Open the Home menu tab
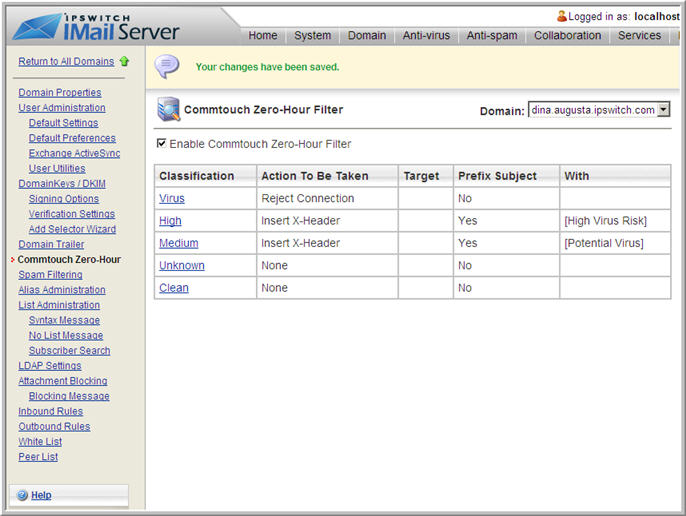This screenshot has width=686, height=516. [262, 35]
